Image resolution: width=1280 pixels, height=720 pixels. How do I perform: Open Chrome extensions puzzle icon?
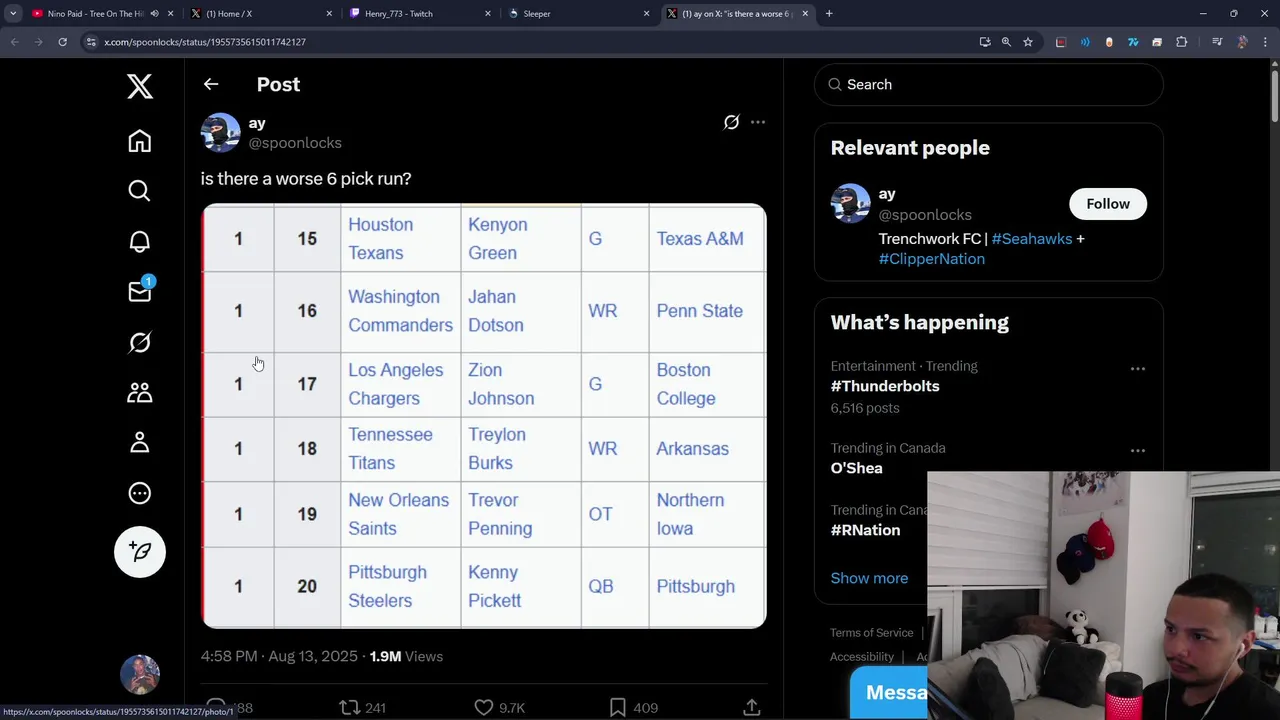click(1182, 42)
